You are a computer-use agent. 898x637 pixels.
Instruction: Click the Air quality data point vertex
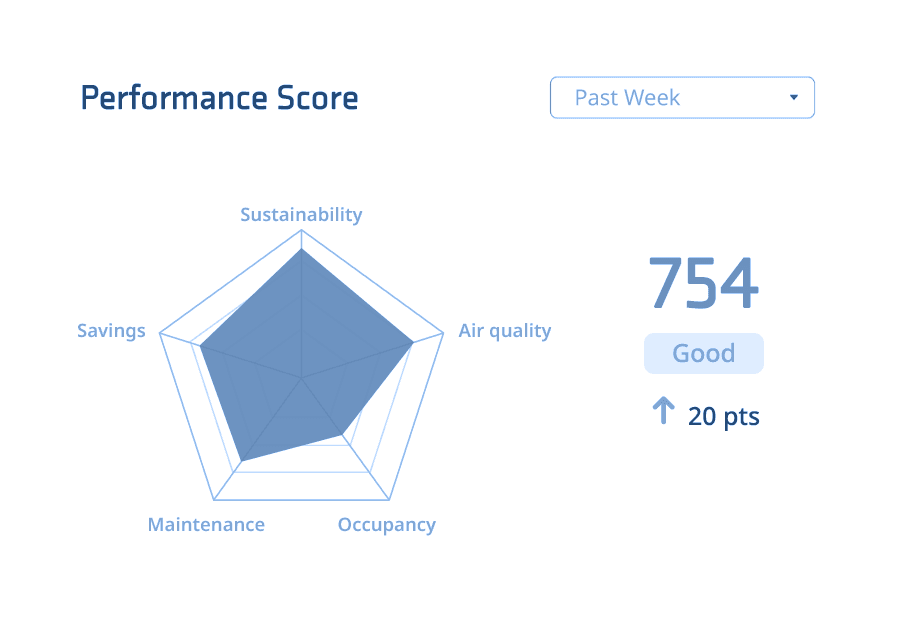[413, 343]
